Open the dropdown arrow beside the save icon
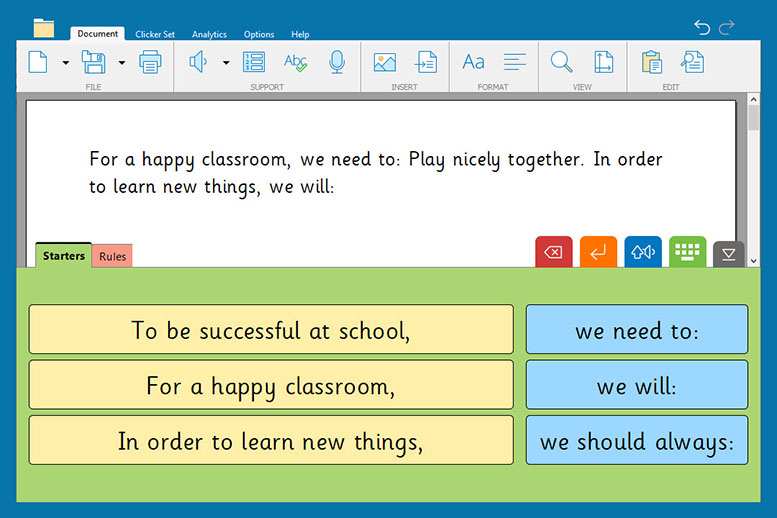The width and height of the screenshot is (777, 518). (x=122, y=63)
